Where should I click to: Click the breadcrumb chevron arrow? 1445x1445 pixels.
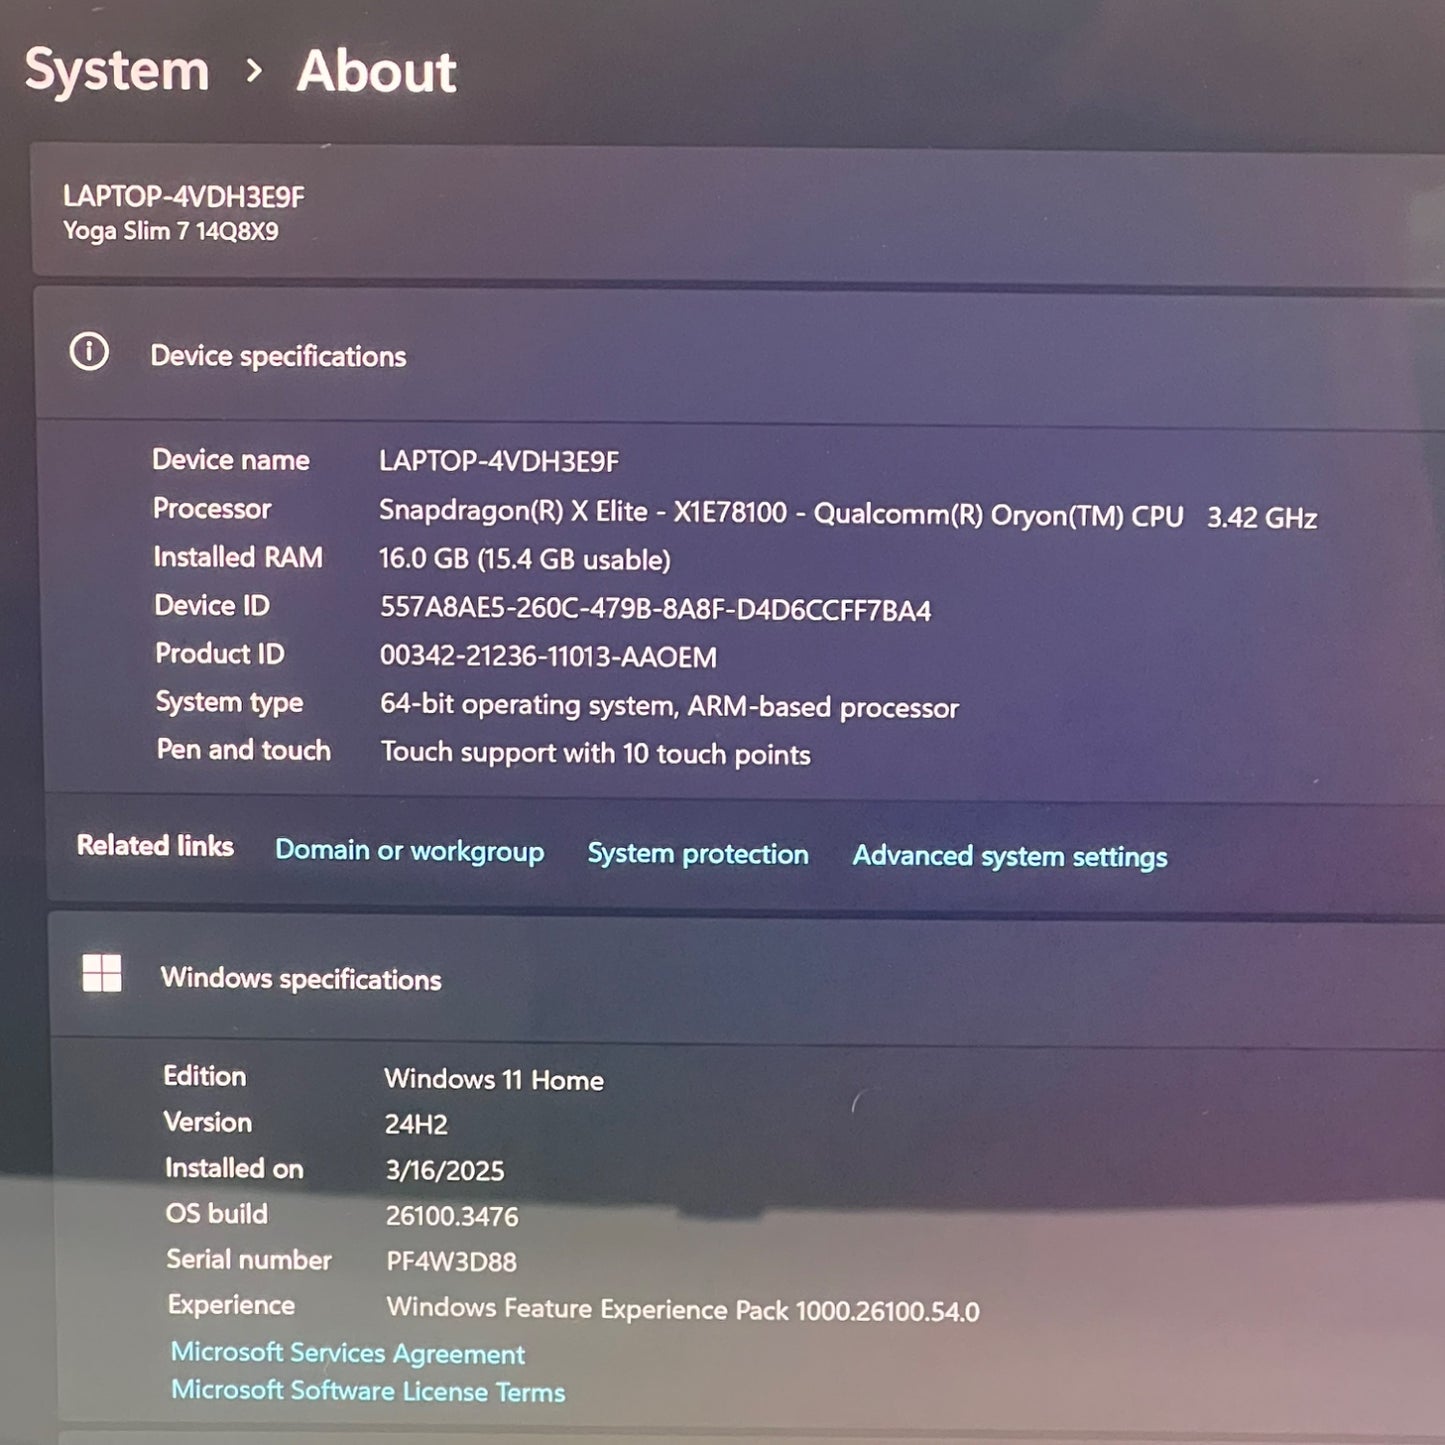point(254,71)
